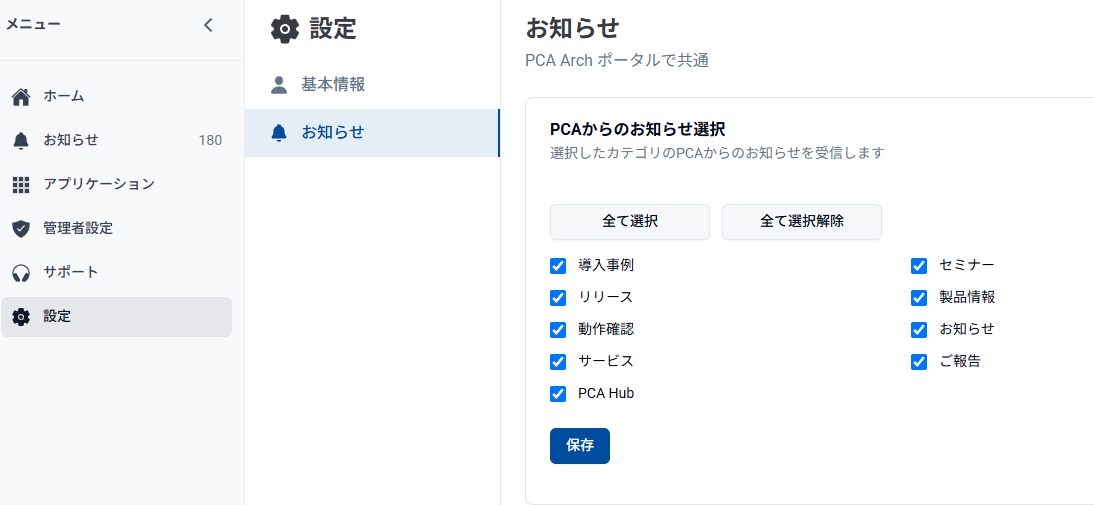Toggle the リリース checkbox

[558, 298]
